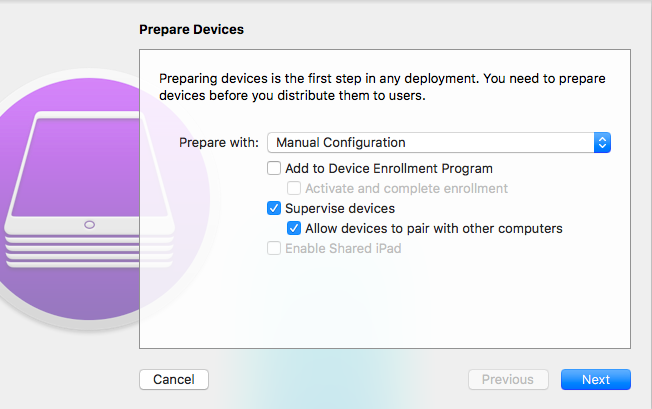
Task: Click the Prepare Devices heading
Action: tap(191, 30)
